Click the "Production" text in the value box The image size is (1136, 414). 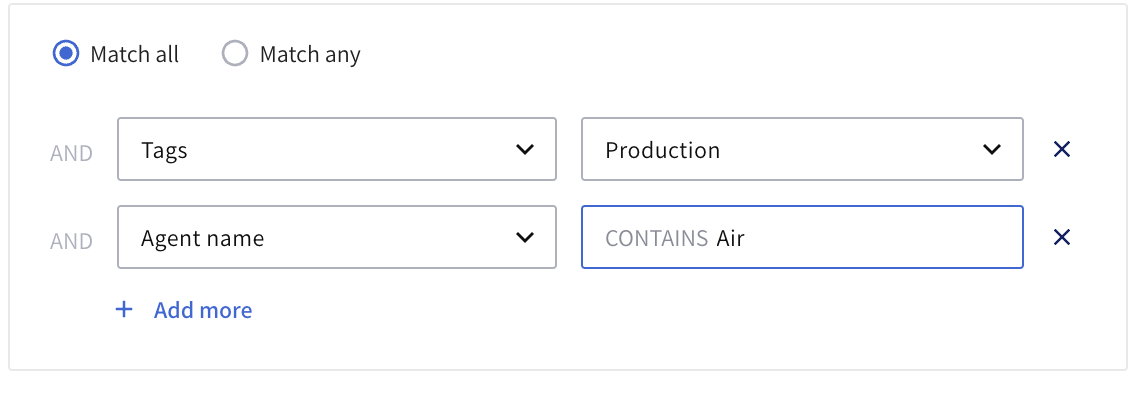[663, 150]
